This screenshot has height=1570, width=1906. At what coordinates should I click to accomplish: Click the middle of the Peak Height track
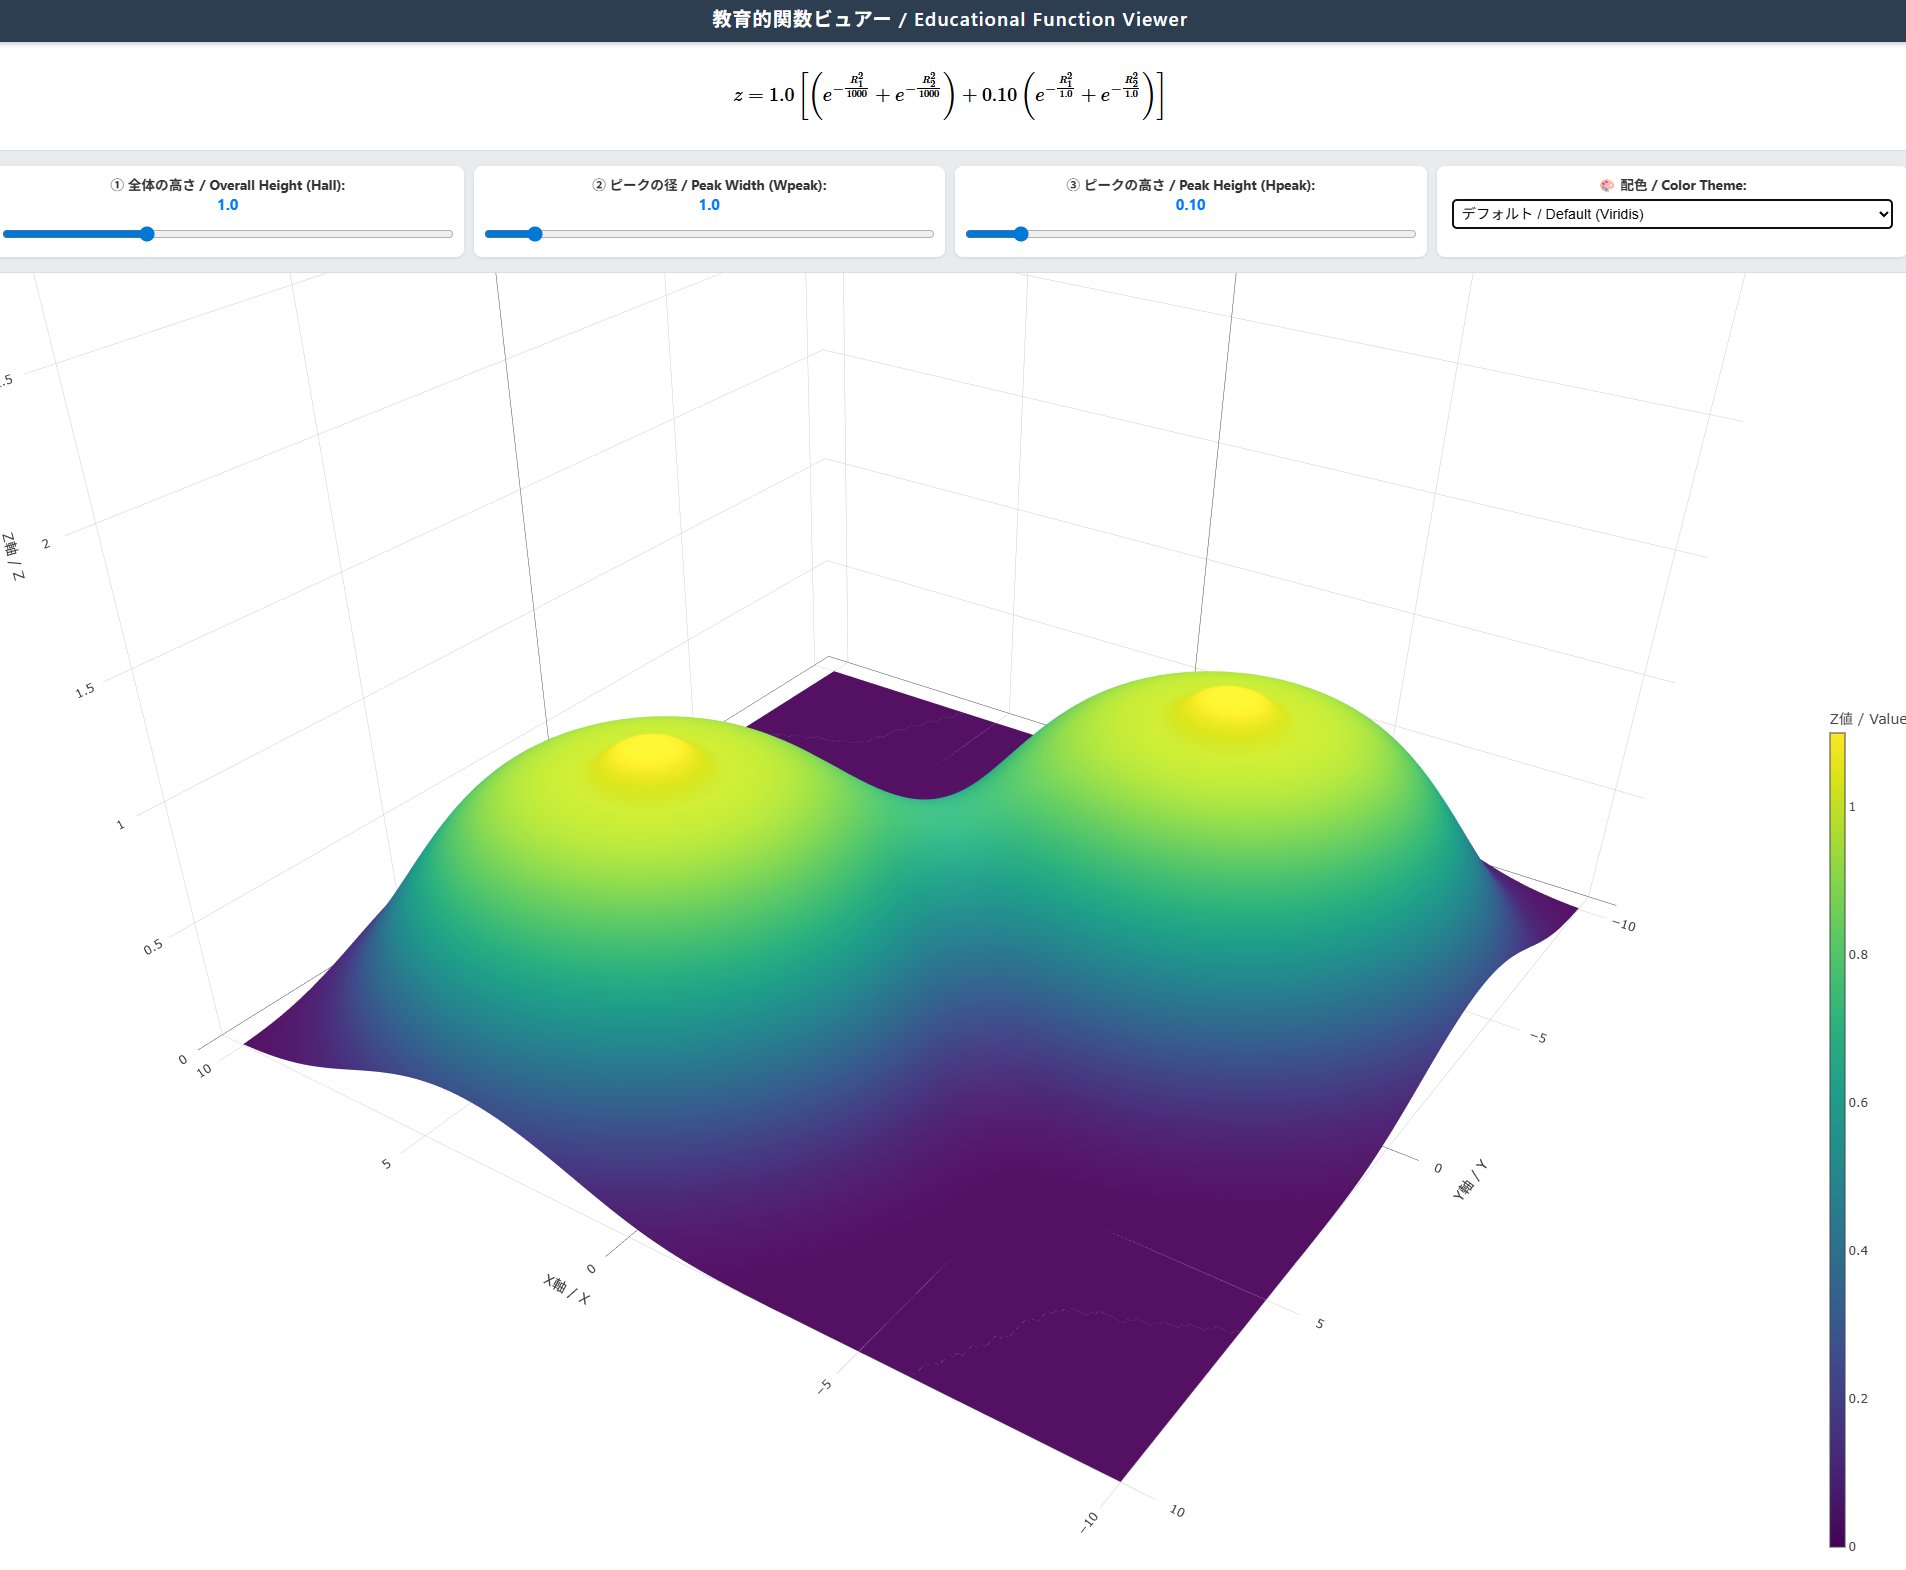(x=1190, y=234)
